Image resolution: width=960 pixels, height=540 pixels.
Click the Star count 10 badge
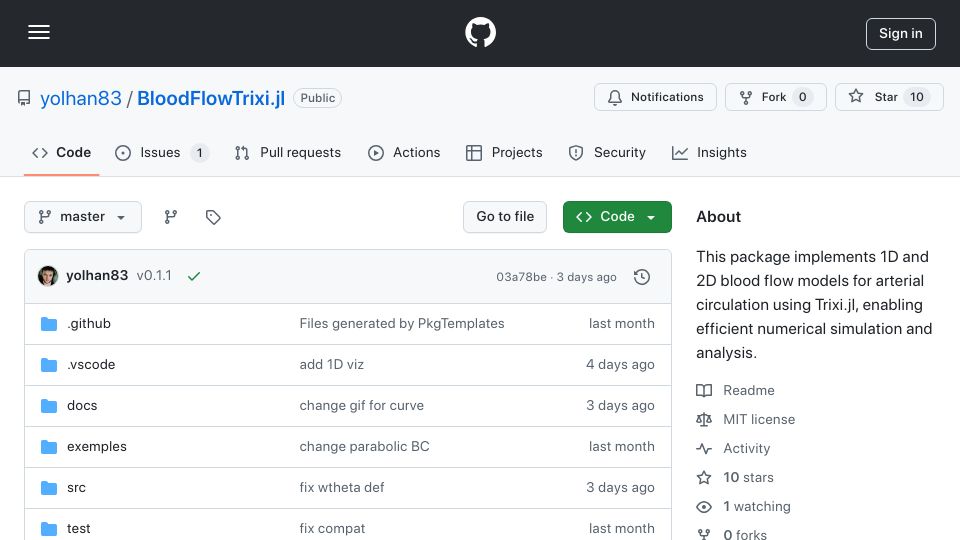(917, 97)
